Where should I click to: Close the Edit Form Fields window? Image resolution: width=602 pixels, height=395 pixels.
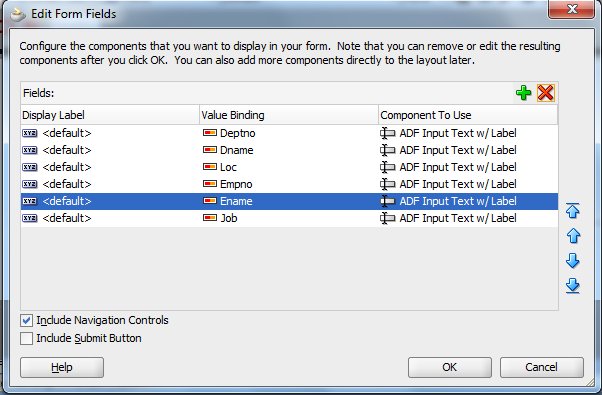tap(572, 9)
